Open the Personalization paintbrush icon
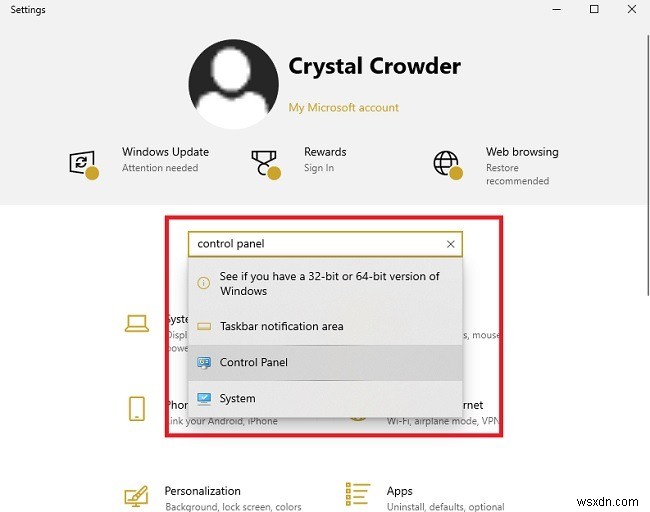The image size is (650, 512). click(x=136, y=496)
